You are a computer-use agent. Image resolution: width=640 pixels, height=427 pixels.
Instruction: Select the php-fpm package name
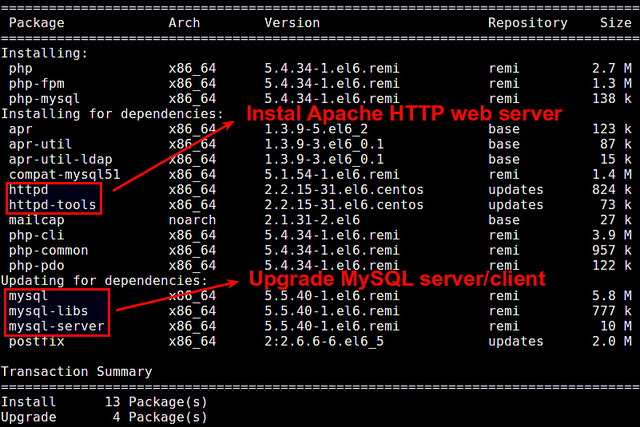point(36,84)
